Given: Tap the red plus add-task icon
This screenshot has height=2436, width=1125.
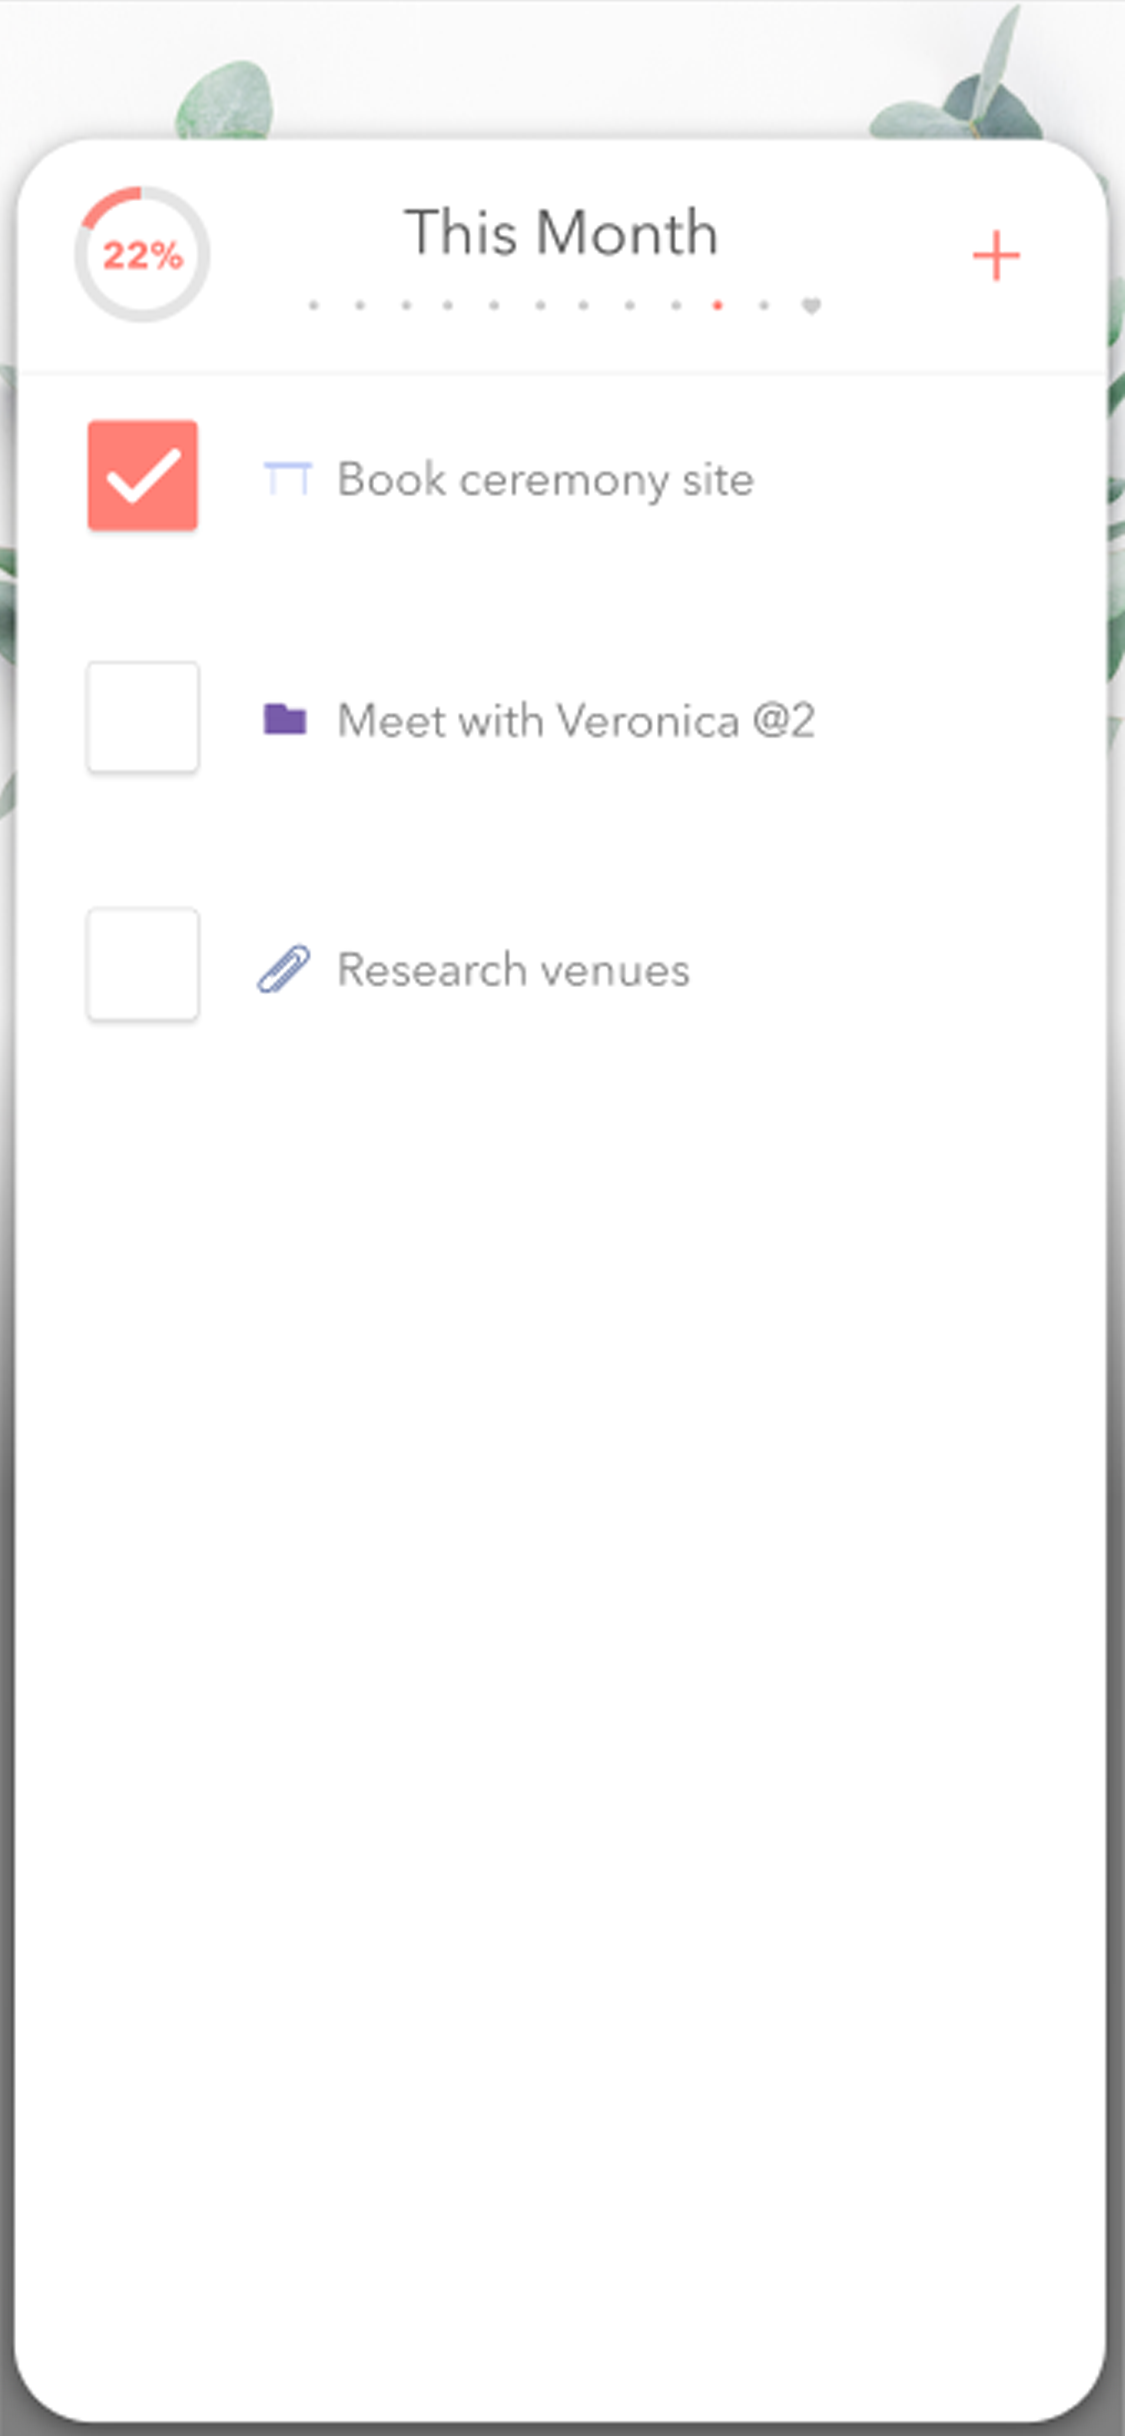Looking at the screenshot, I should tap(996, 256).
